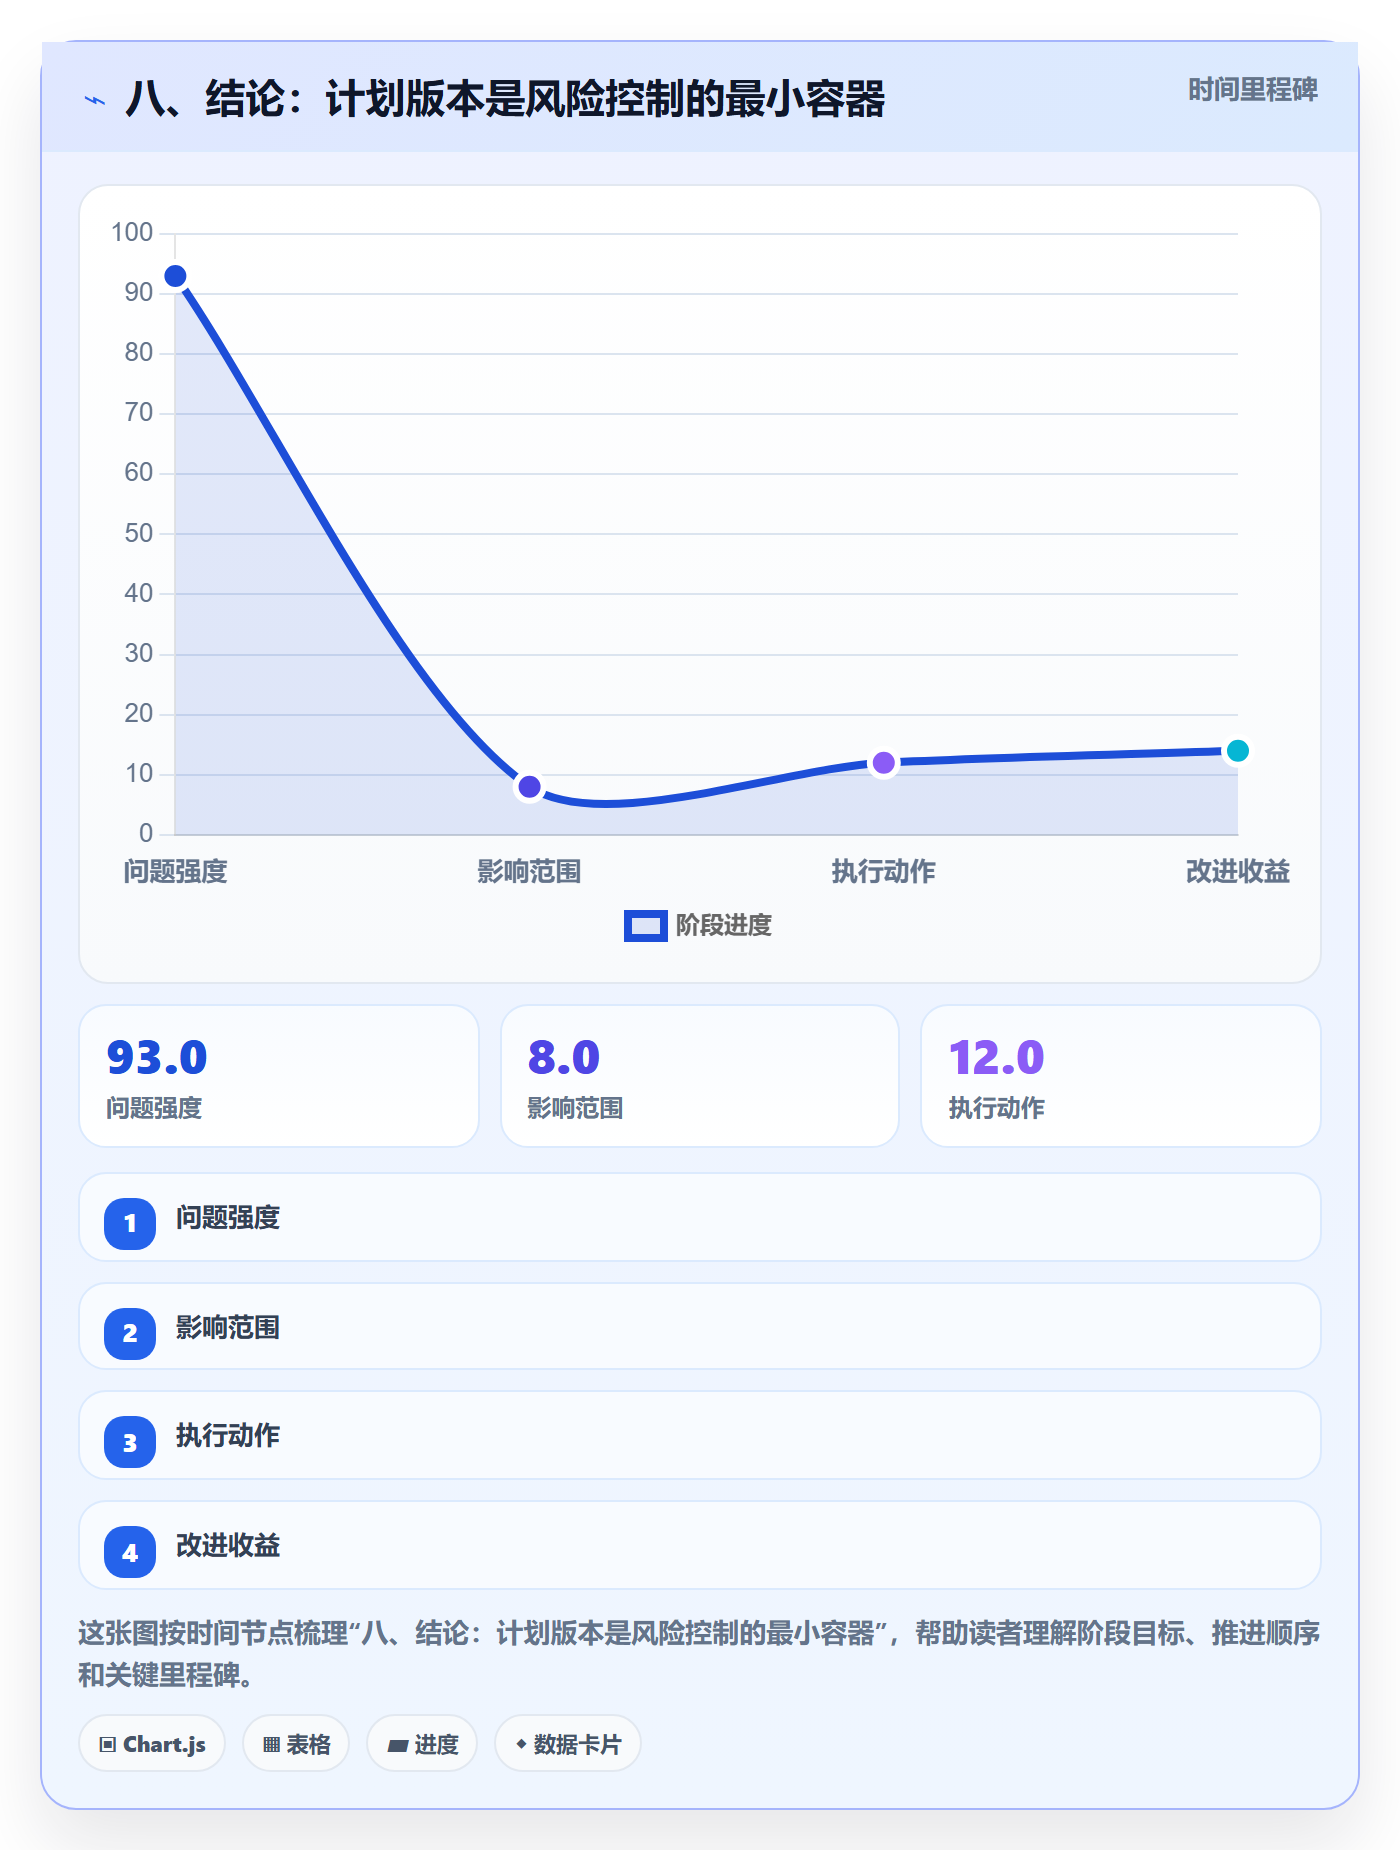Select the 执行动作 step row text
The height and width of the screenshot is (1850, 1400).
pyautogui.click(x=228, y=1436)
